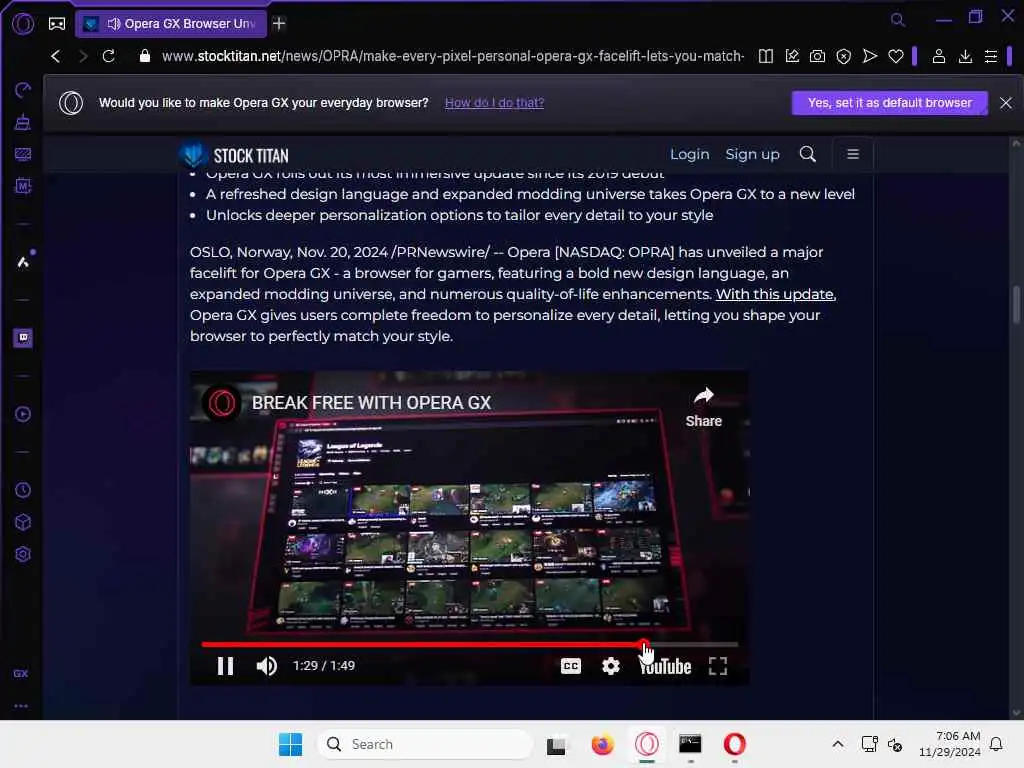The width and height of the screenshot is (1024, 768).
Task: Open a new tab with the plus button
Action: [279, 24]
